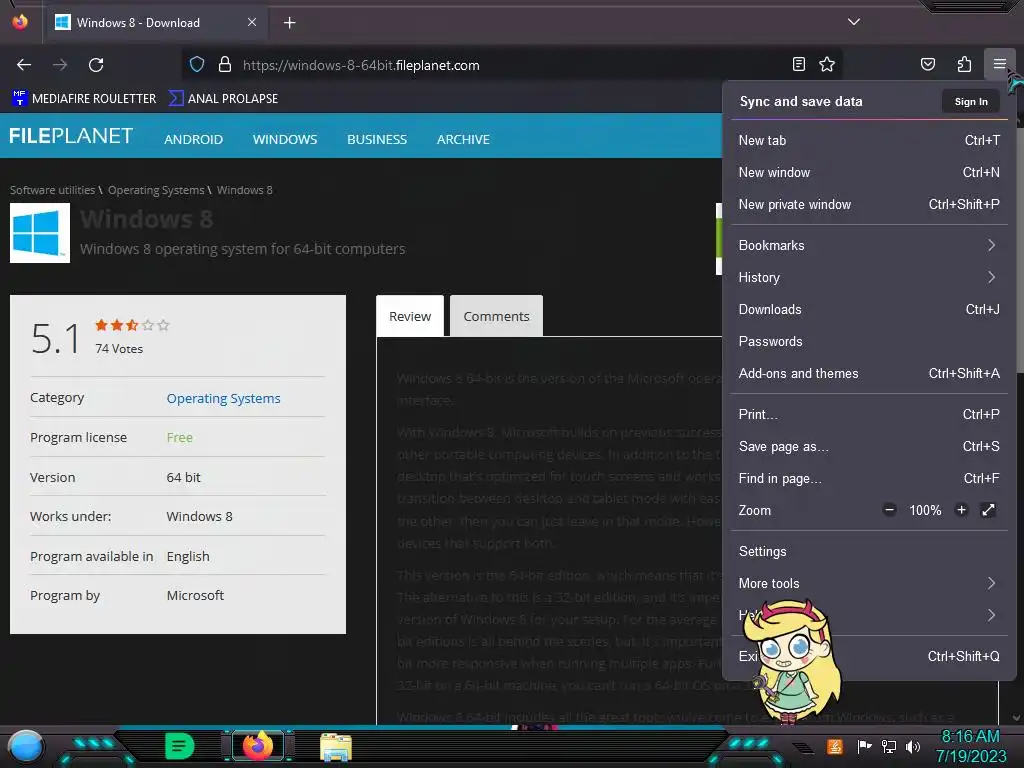Open the Extensions puzzle icon
The width and height of the screenshot is (1024, 768).
pos(964,64)
